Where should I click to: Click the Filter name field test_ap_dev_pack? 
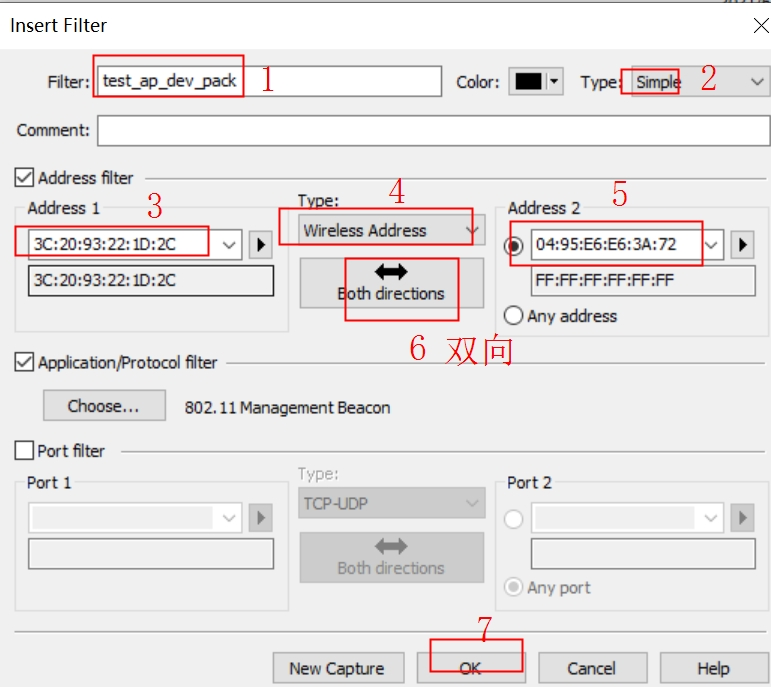269,81
